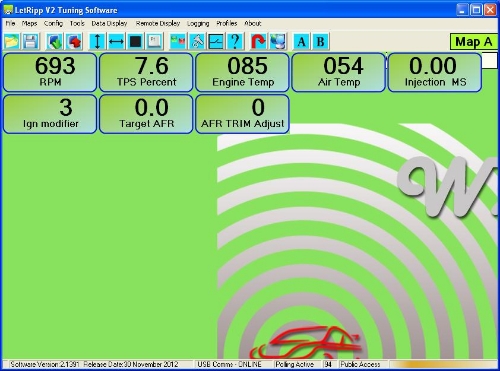
Task: Switch to map B using the B icon
Action: pyautogui.click(x=321, y=42)
